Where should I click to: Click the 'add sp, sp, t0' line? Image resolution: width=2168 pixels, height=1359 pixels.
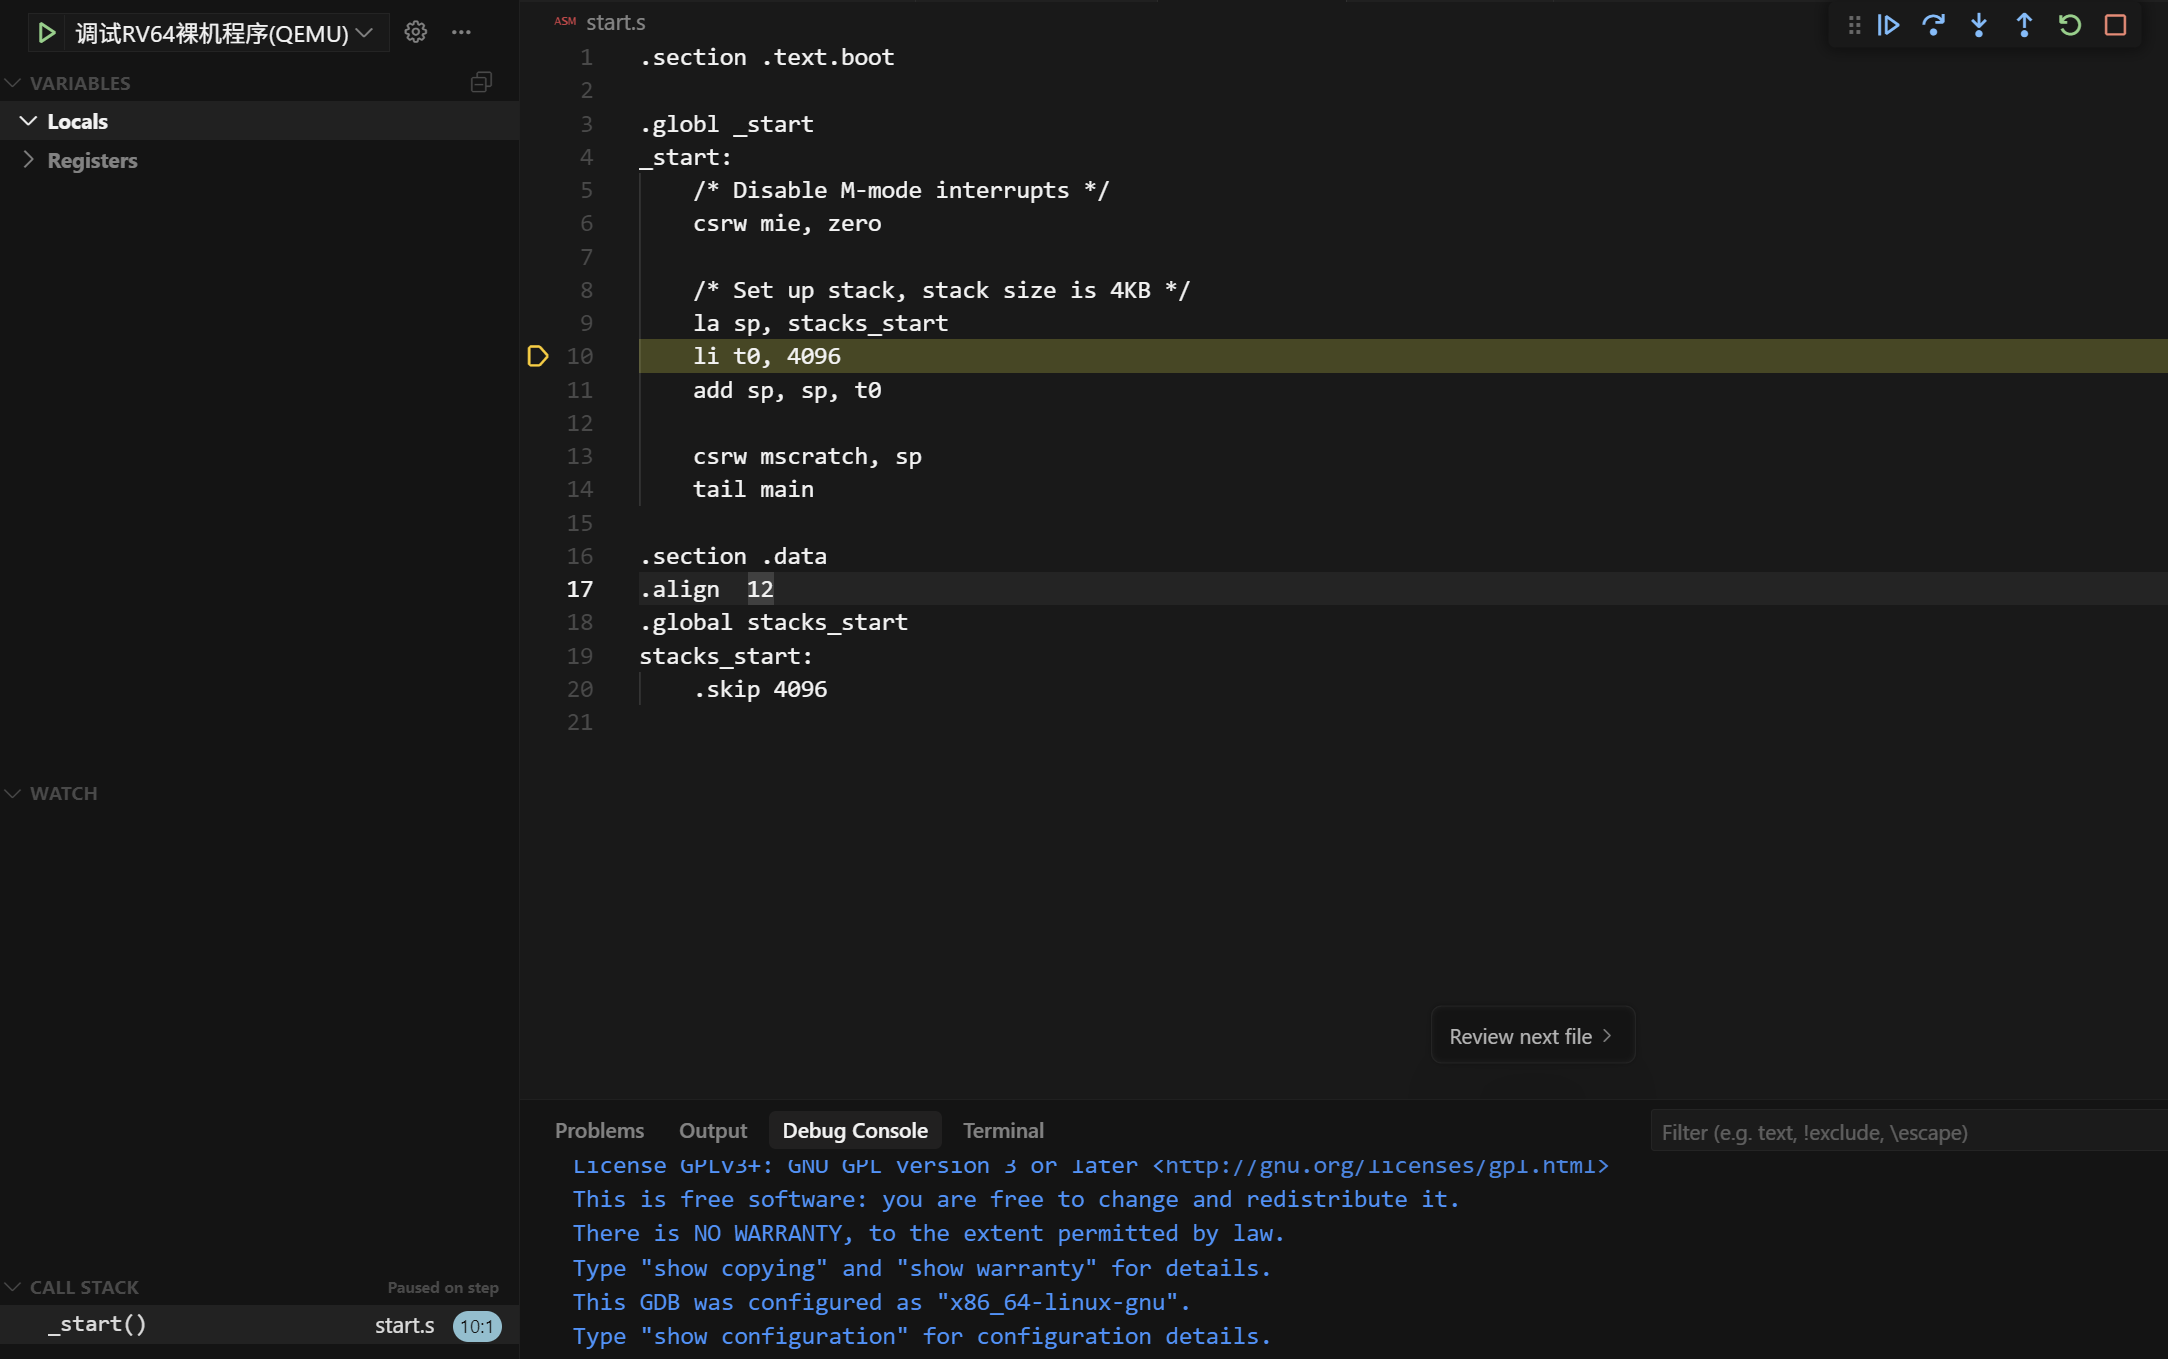pyautogui.click(x=787, y=390)
